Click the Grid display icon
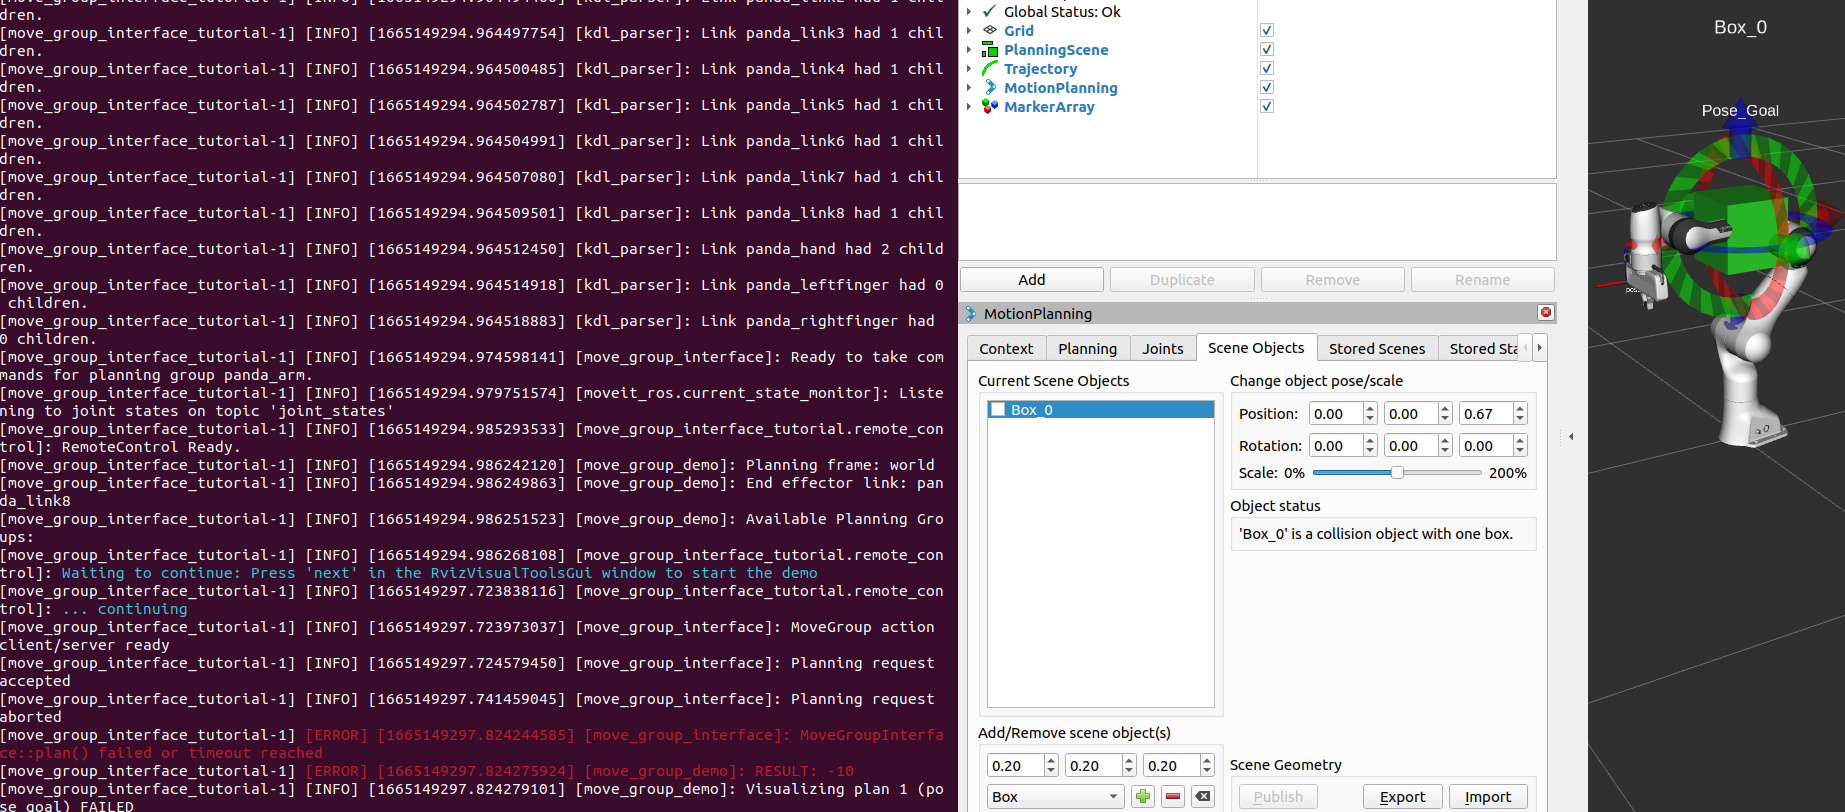The width and height of the screenshot is (1845, 812). pos(990,31)
